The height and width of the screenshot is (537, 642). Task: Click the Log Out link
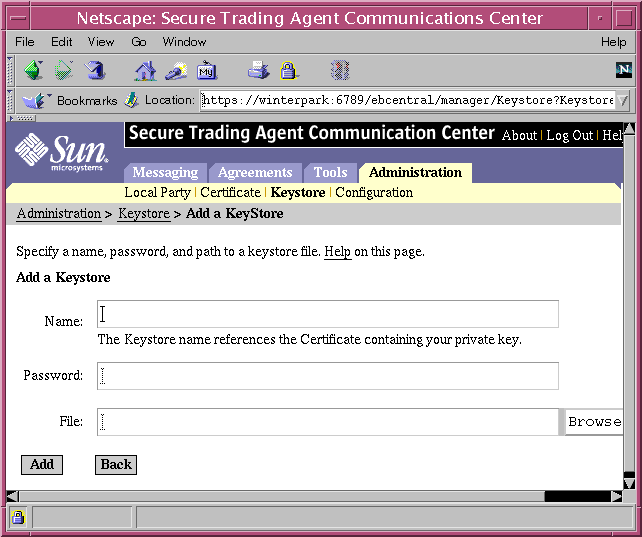(x=570, y=135)
